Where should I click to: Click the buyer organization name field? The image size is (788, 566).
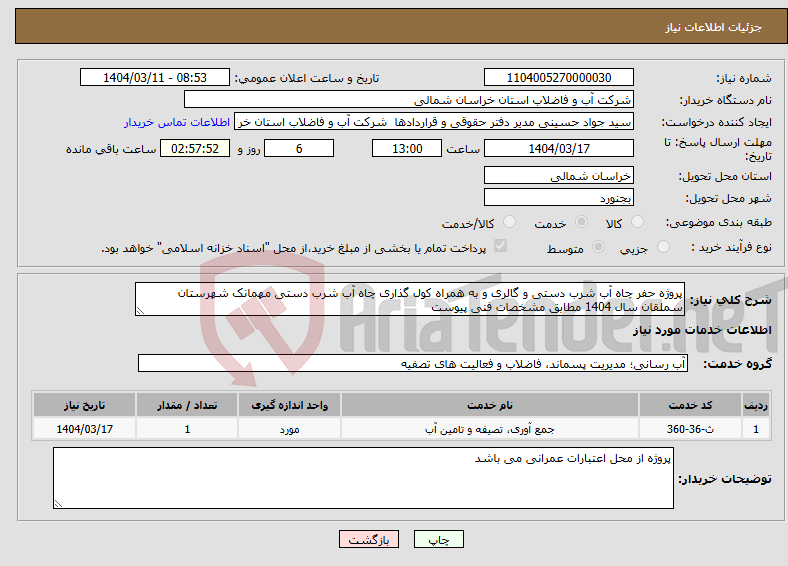pyautogui.click(x=409, y=100)
